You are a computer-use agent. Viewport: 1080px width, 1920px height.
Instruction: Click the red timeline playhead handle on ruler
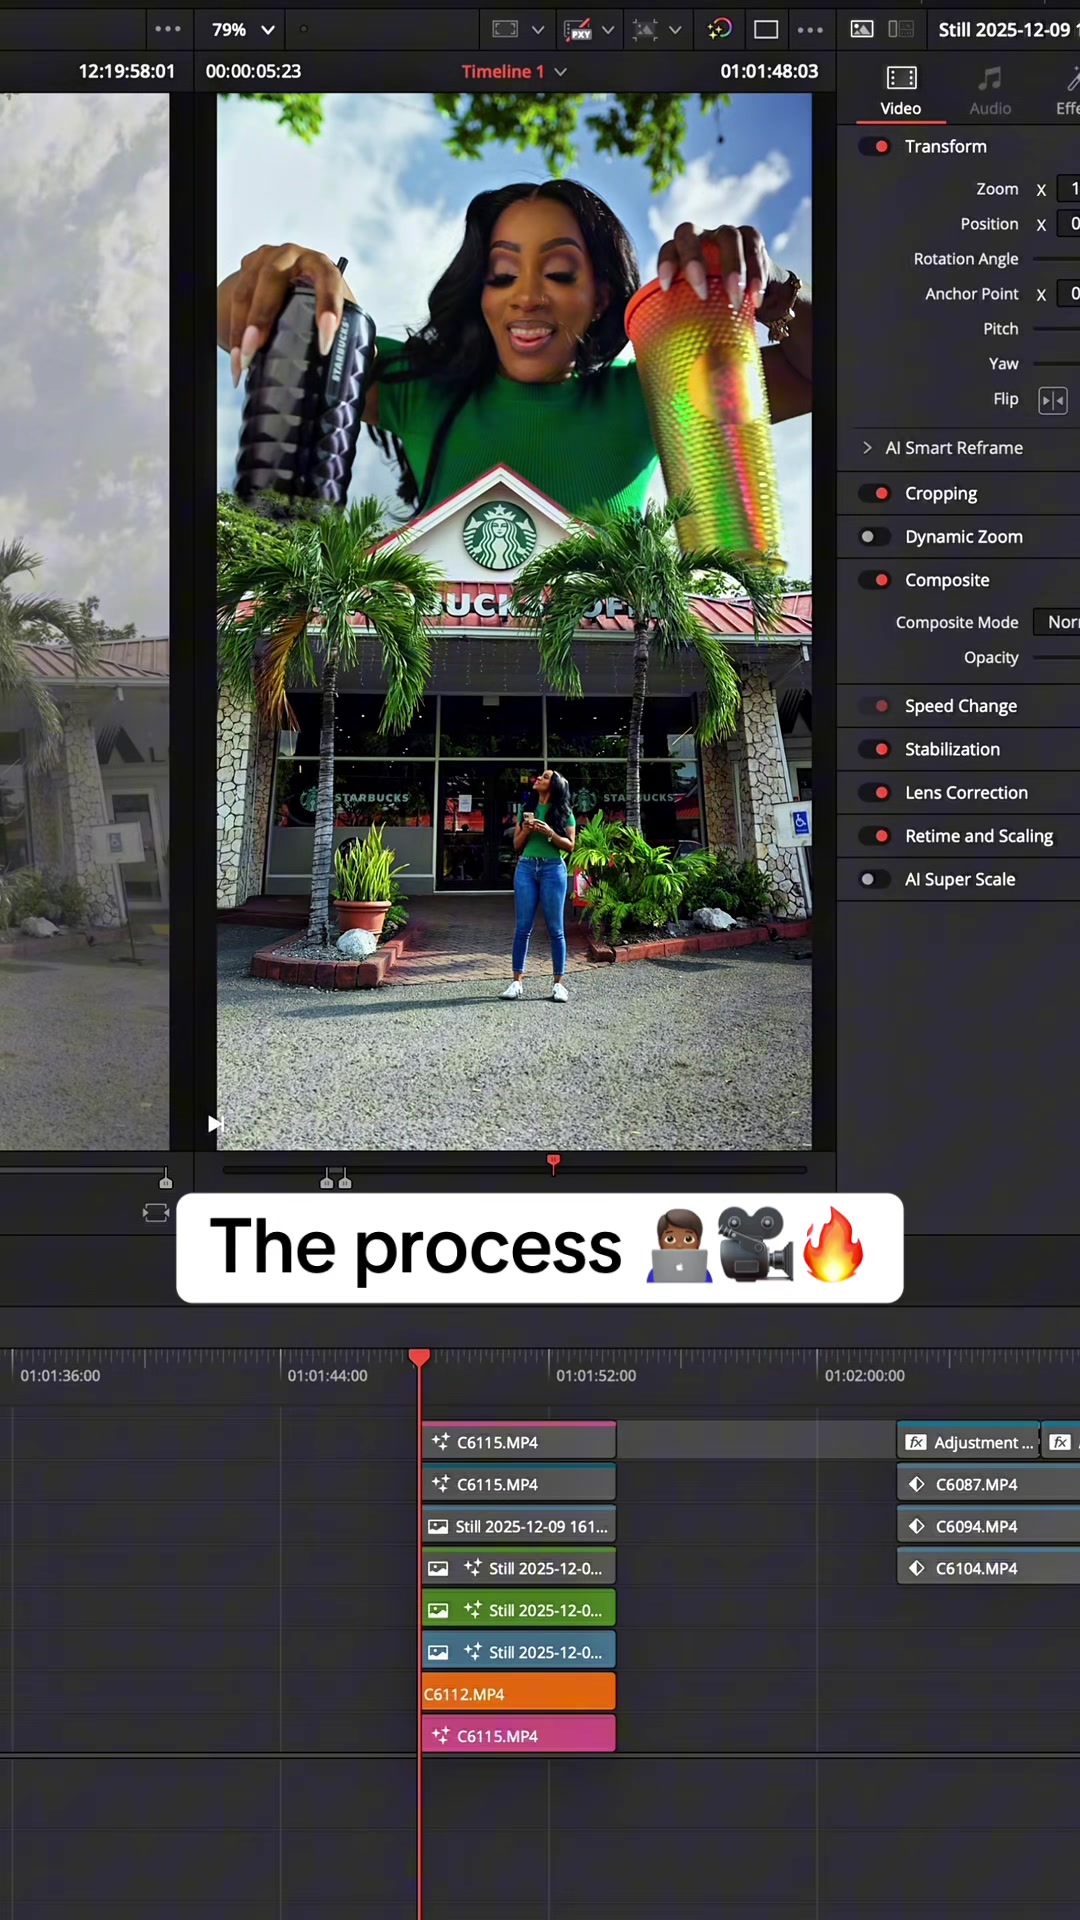pos(419,1357)
